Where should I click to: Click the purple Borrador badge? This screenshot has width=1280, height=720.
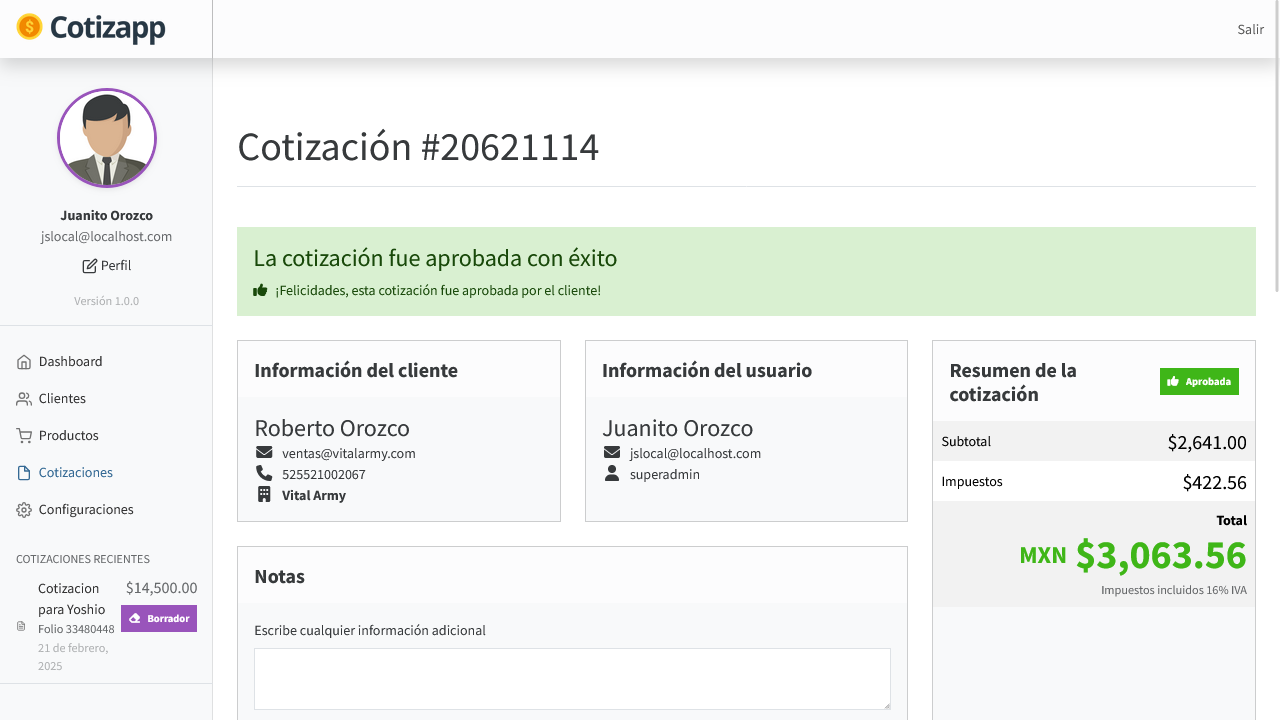(x=159, y=619)
